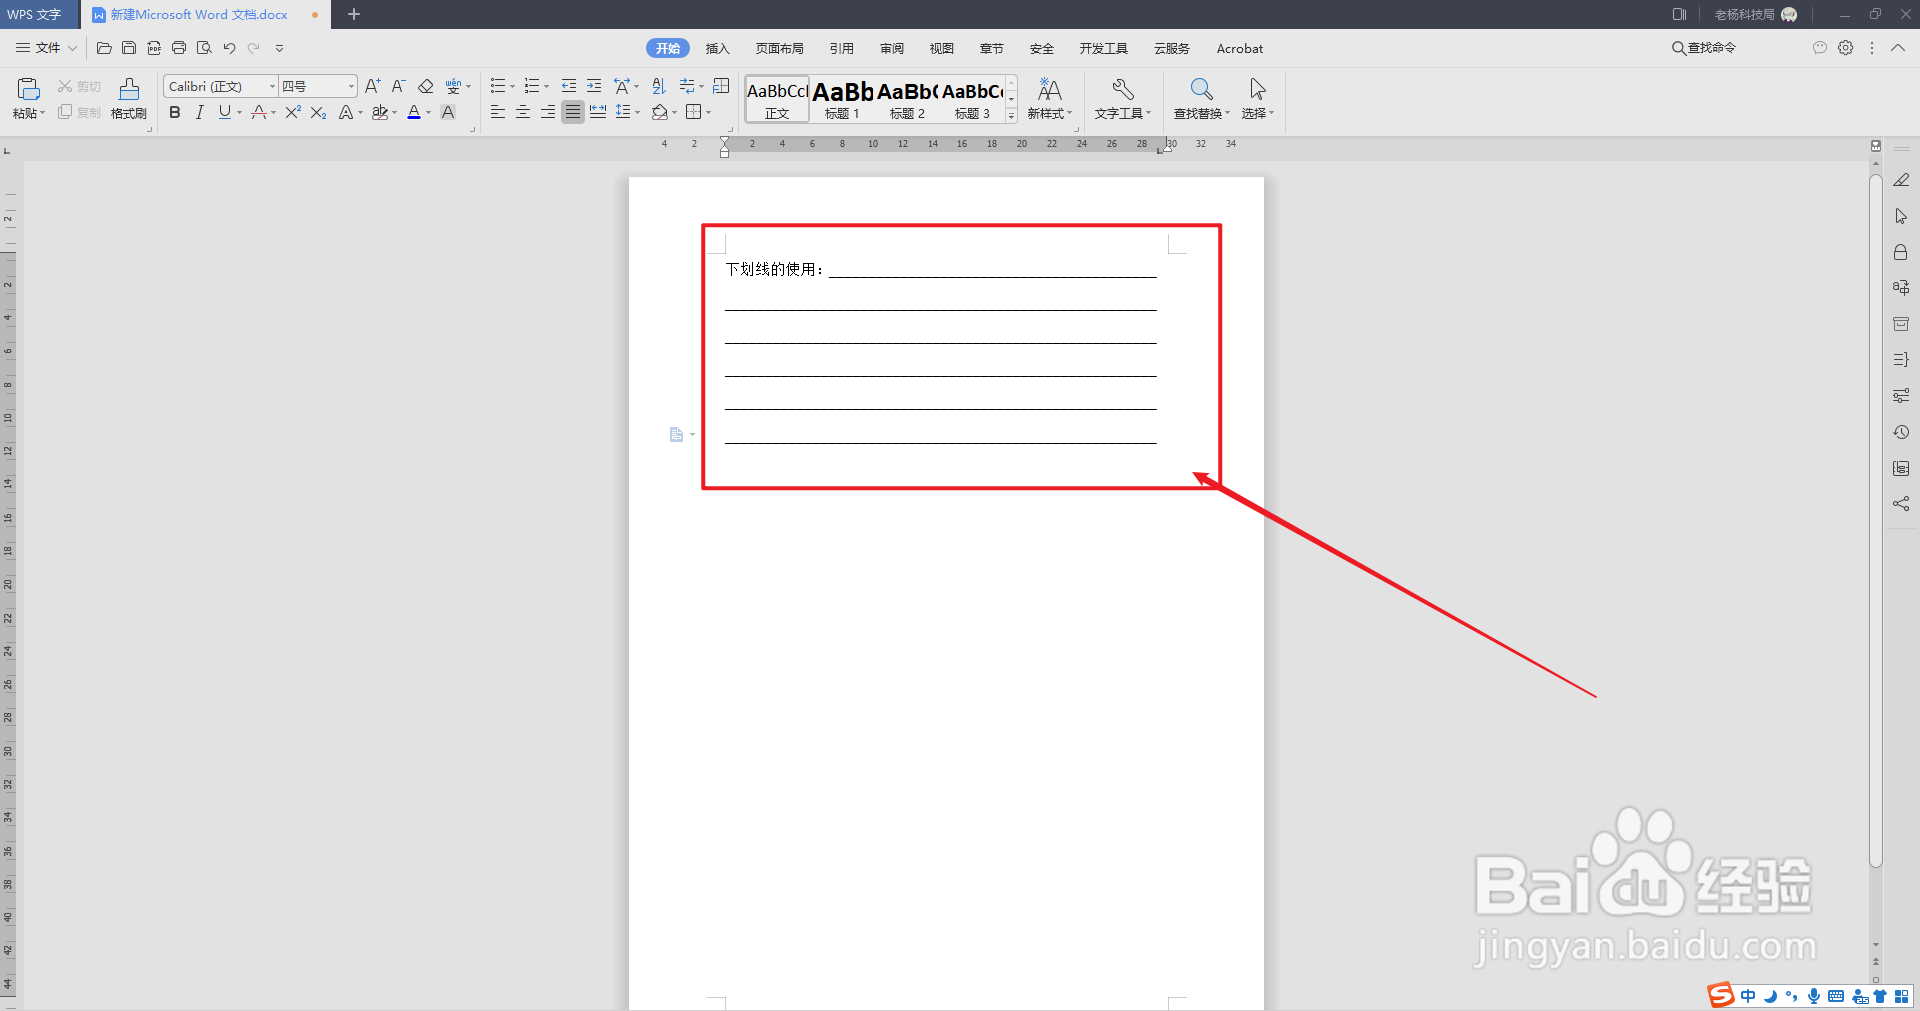Open settings gear icon at top right

(x=1846, y=48)
